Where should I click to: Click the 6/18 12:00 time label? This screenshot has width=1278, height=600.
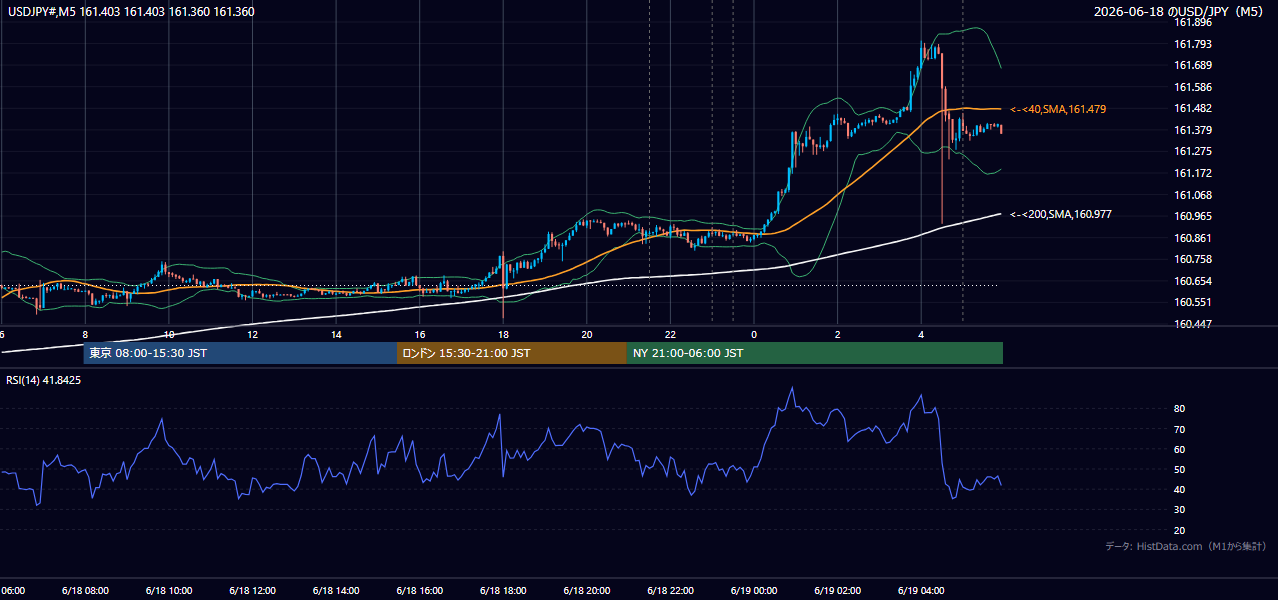[x=252, y=591]
